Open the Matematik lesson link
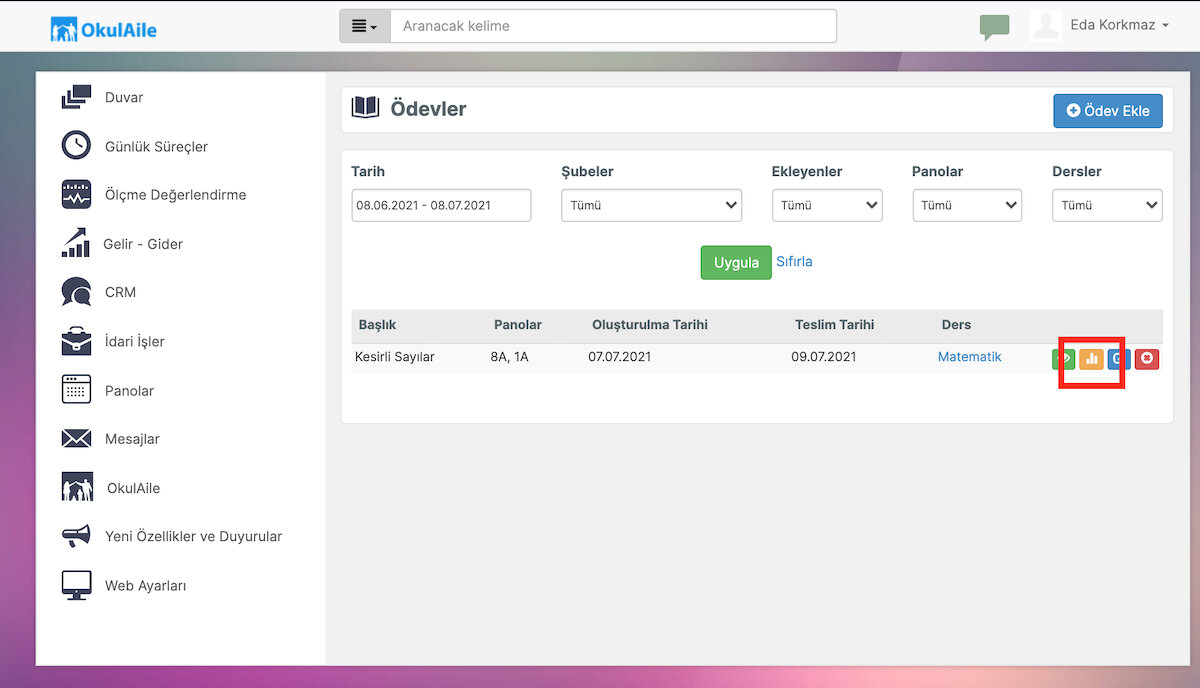Screen dimensions: 1200x688 point(969,357)
